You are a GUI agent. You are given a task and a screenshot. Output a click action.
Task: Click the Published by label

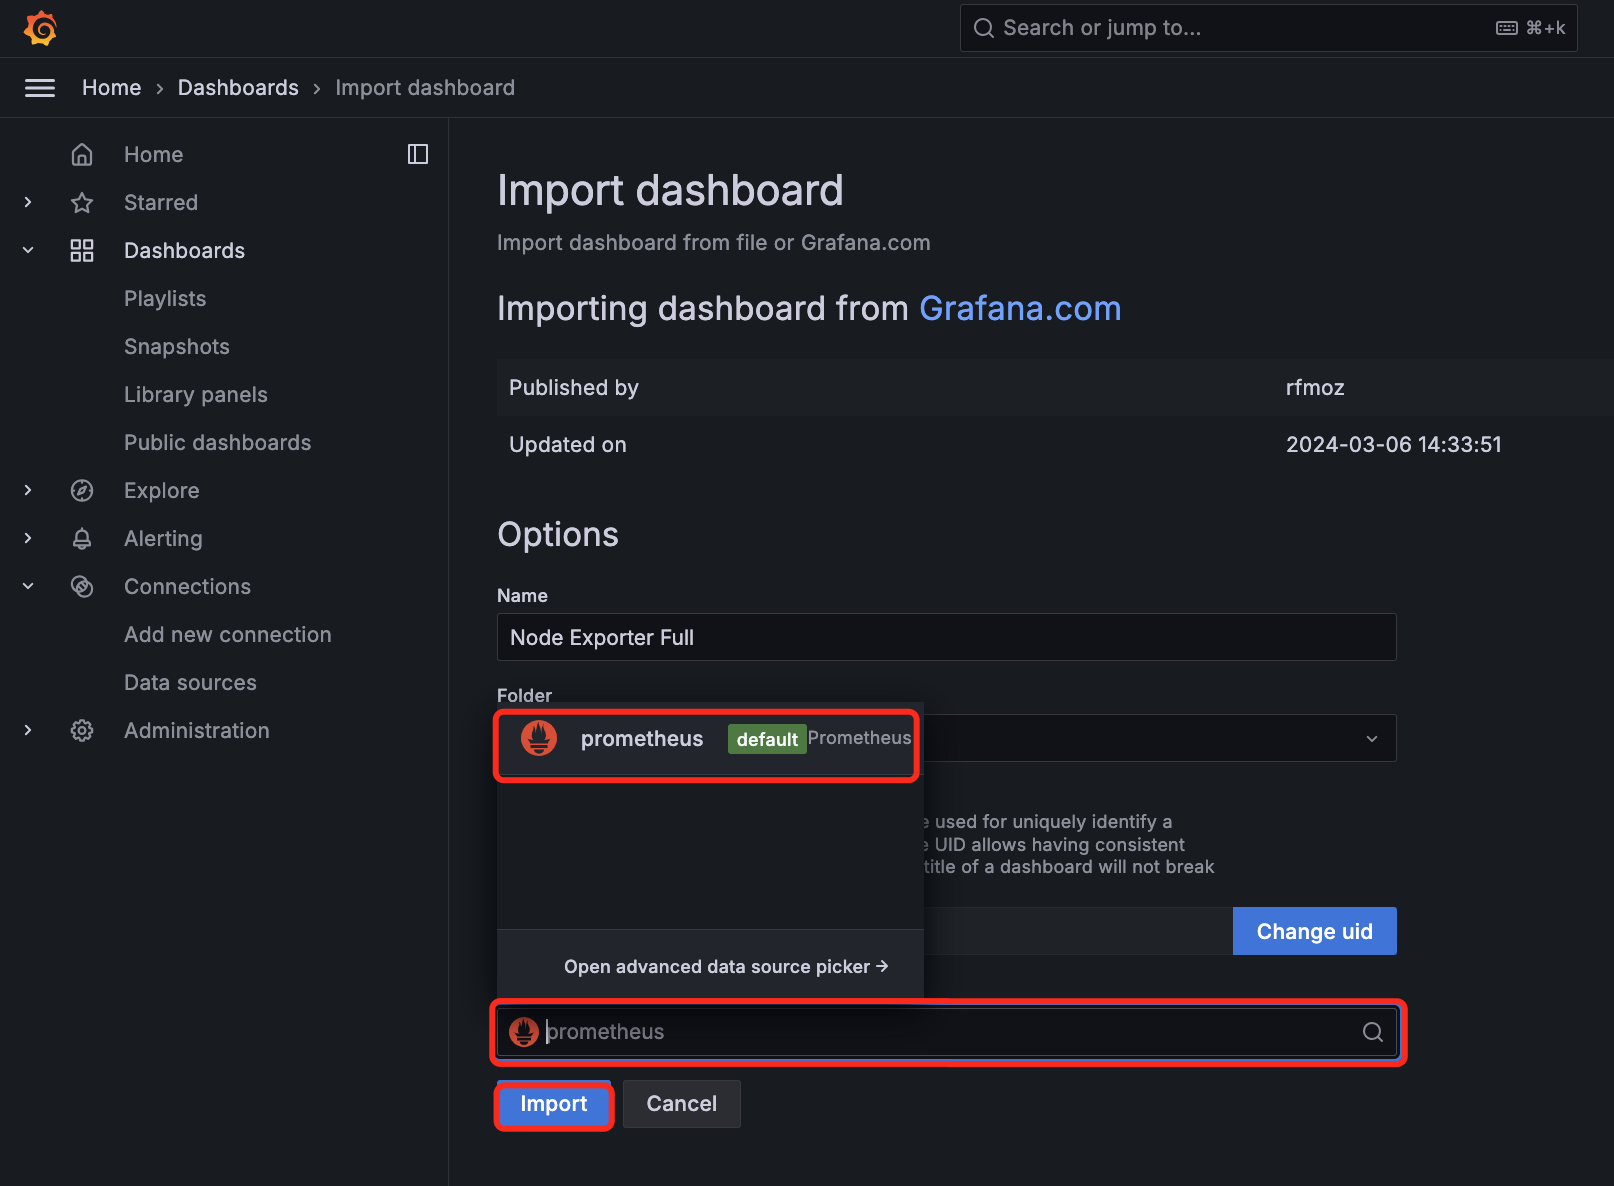(x=574, y=388)
